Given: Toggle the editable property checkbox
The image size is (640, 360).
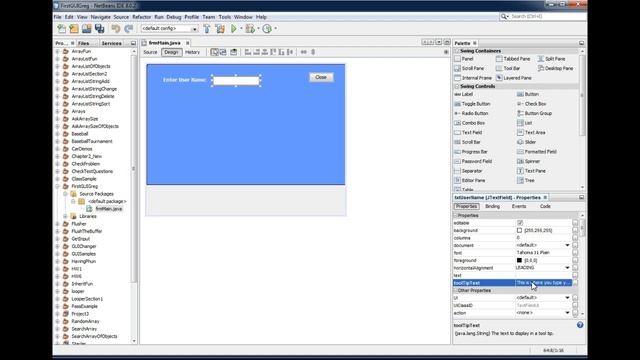Looking at the screenshot, I should [x=520, y=223].
